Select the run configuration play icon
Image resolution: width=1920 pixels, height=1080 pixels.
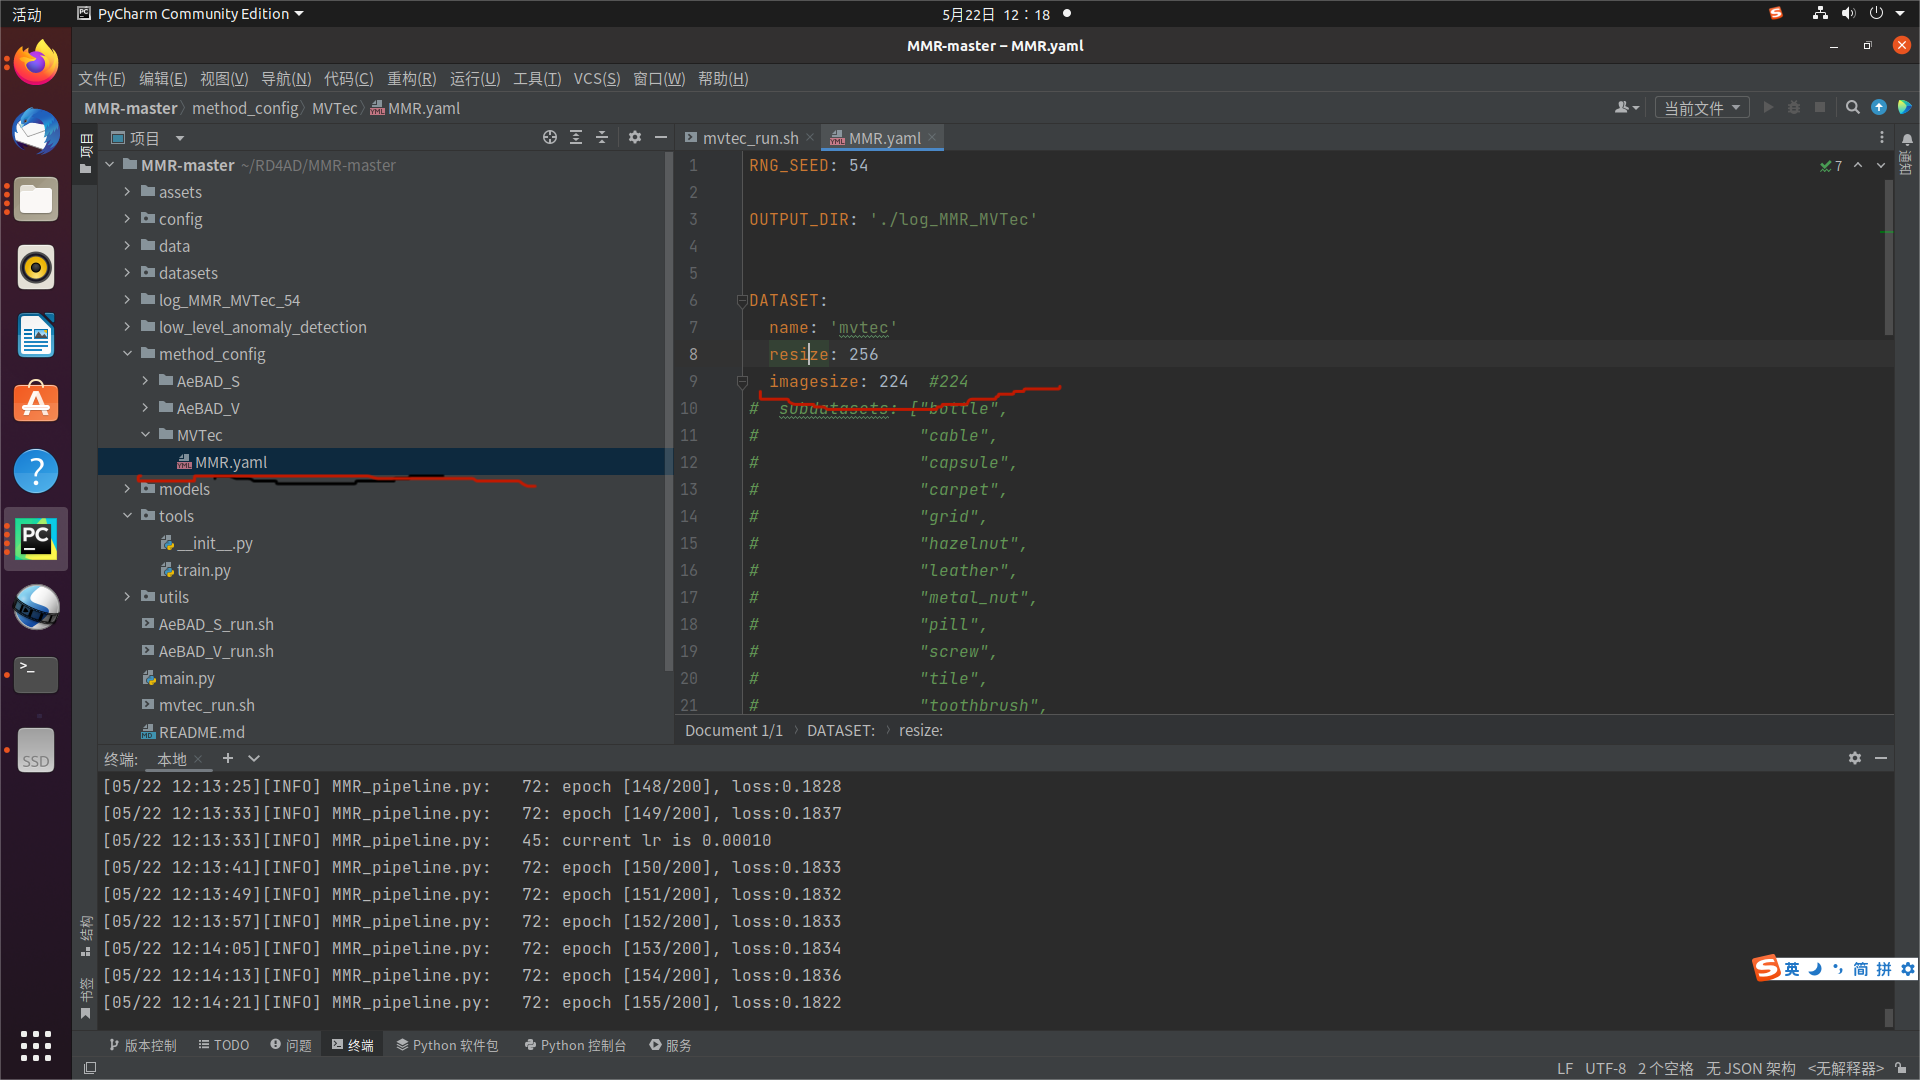[x=1768, y=107]
